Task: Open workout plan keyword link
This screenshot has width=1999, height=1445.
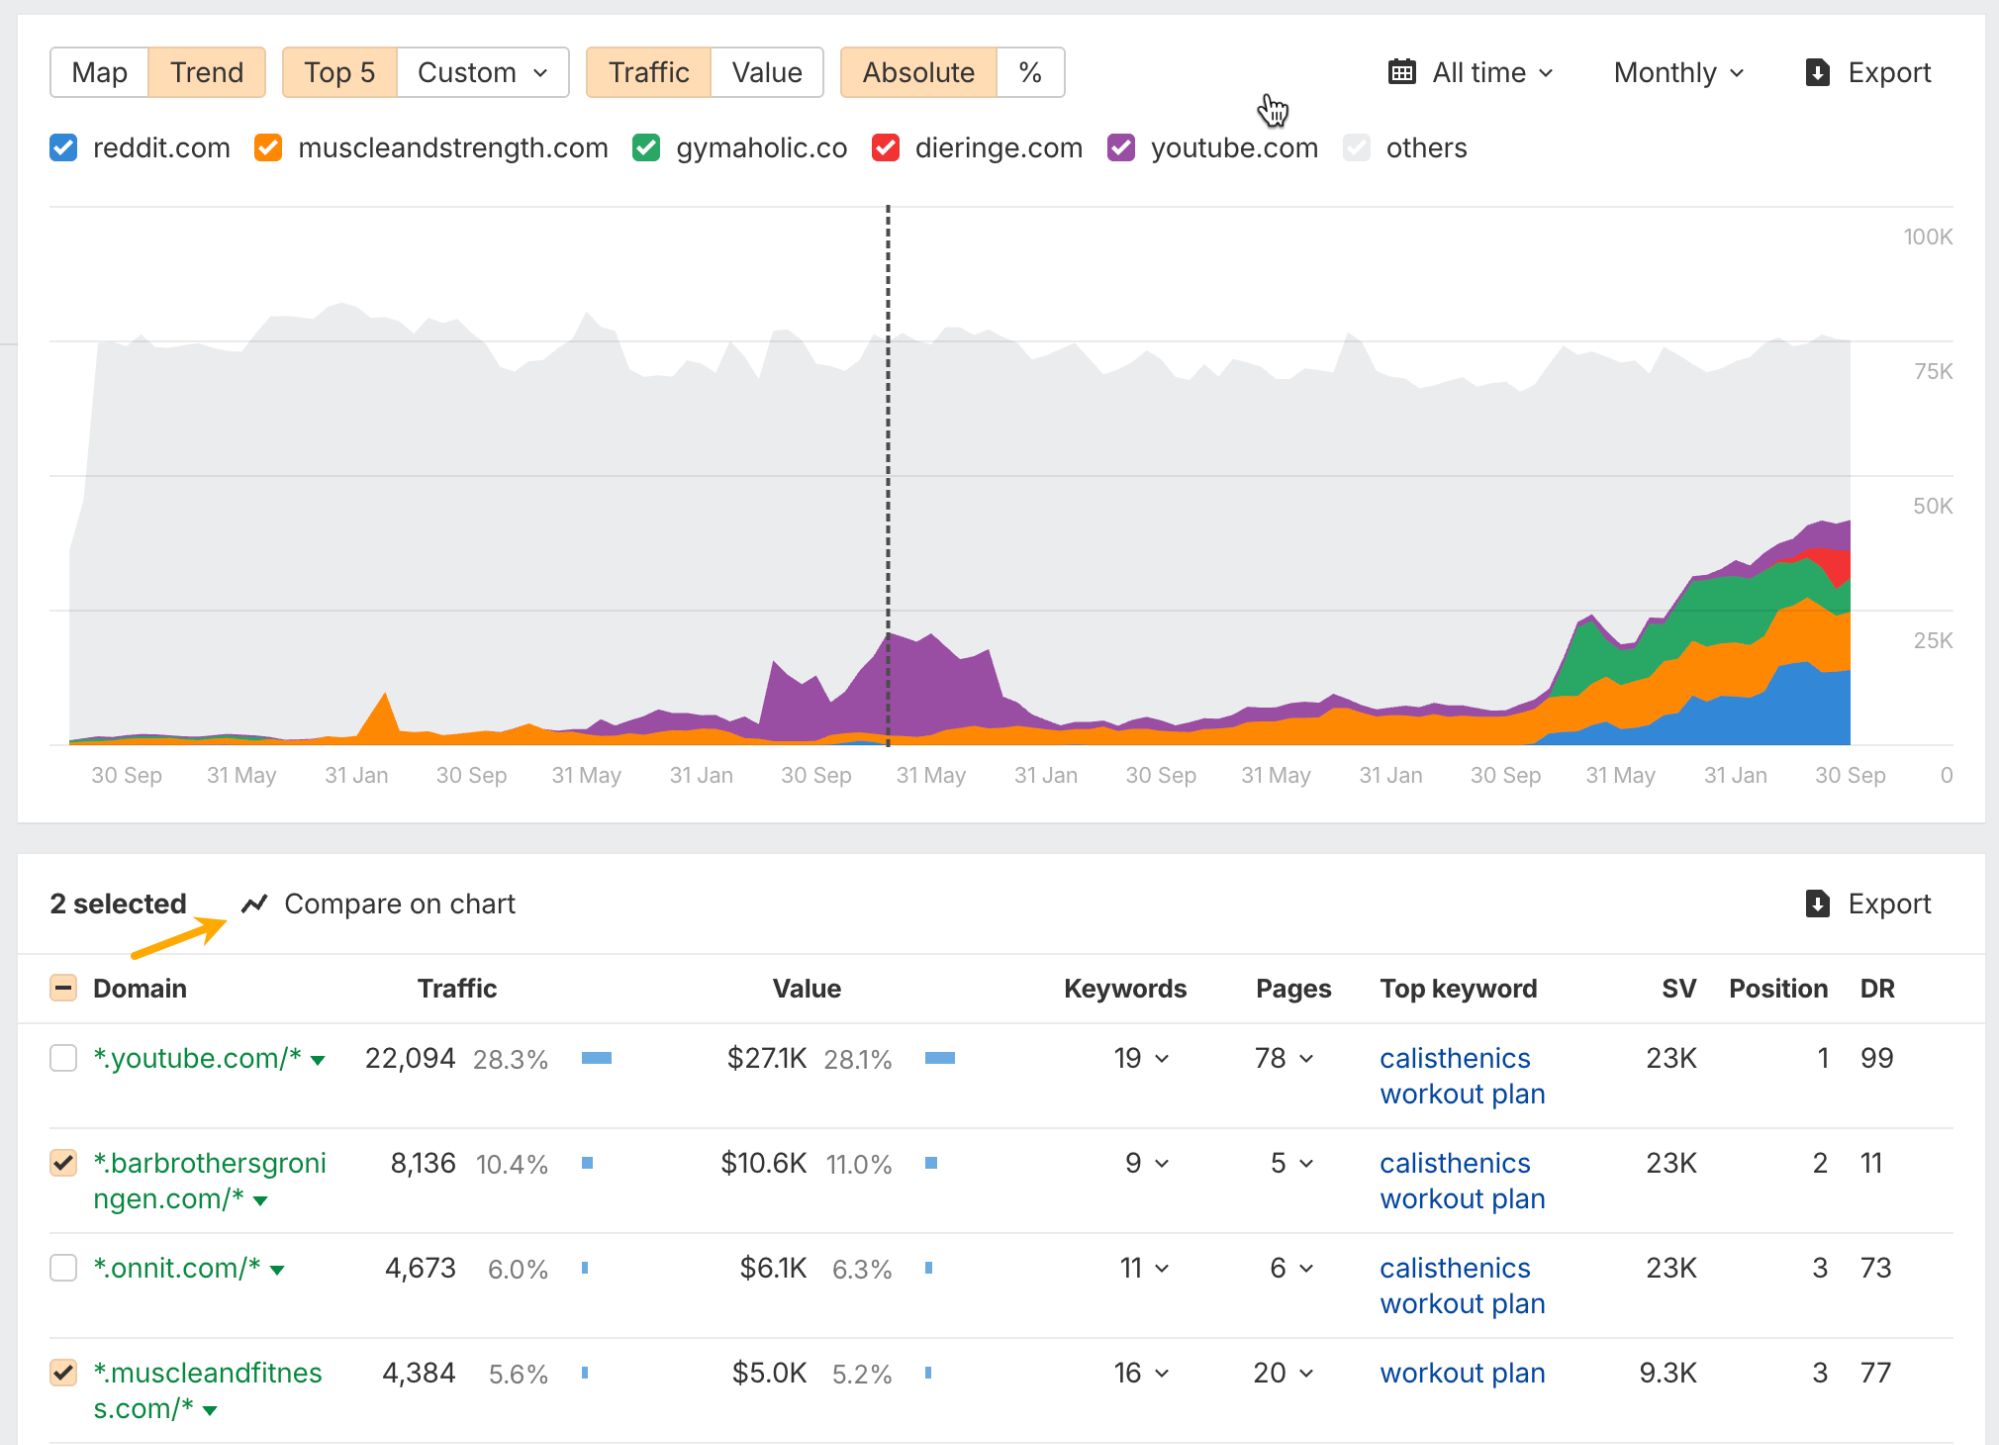Action: click(x=1462, y=1373)
